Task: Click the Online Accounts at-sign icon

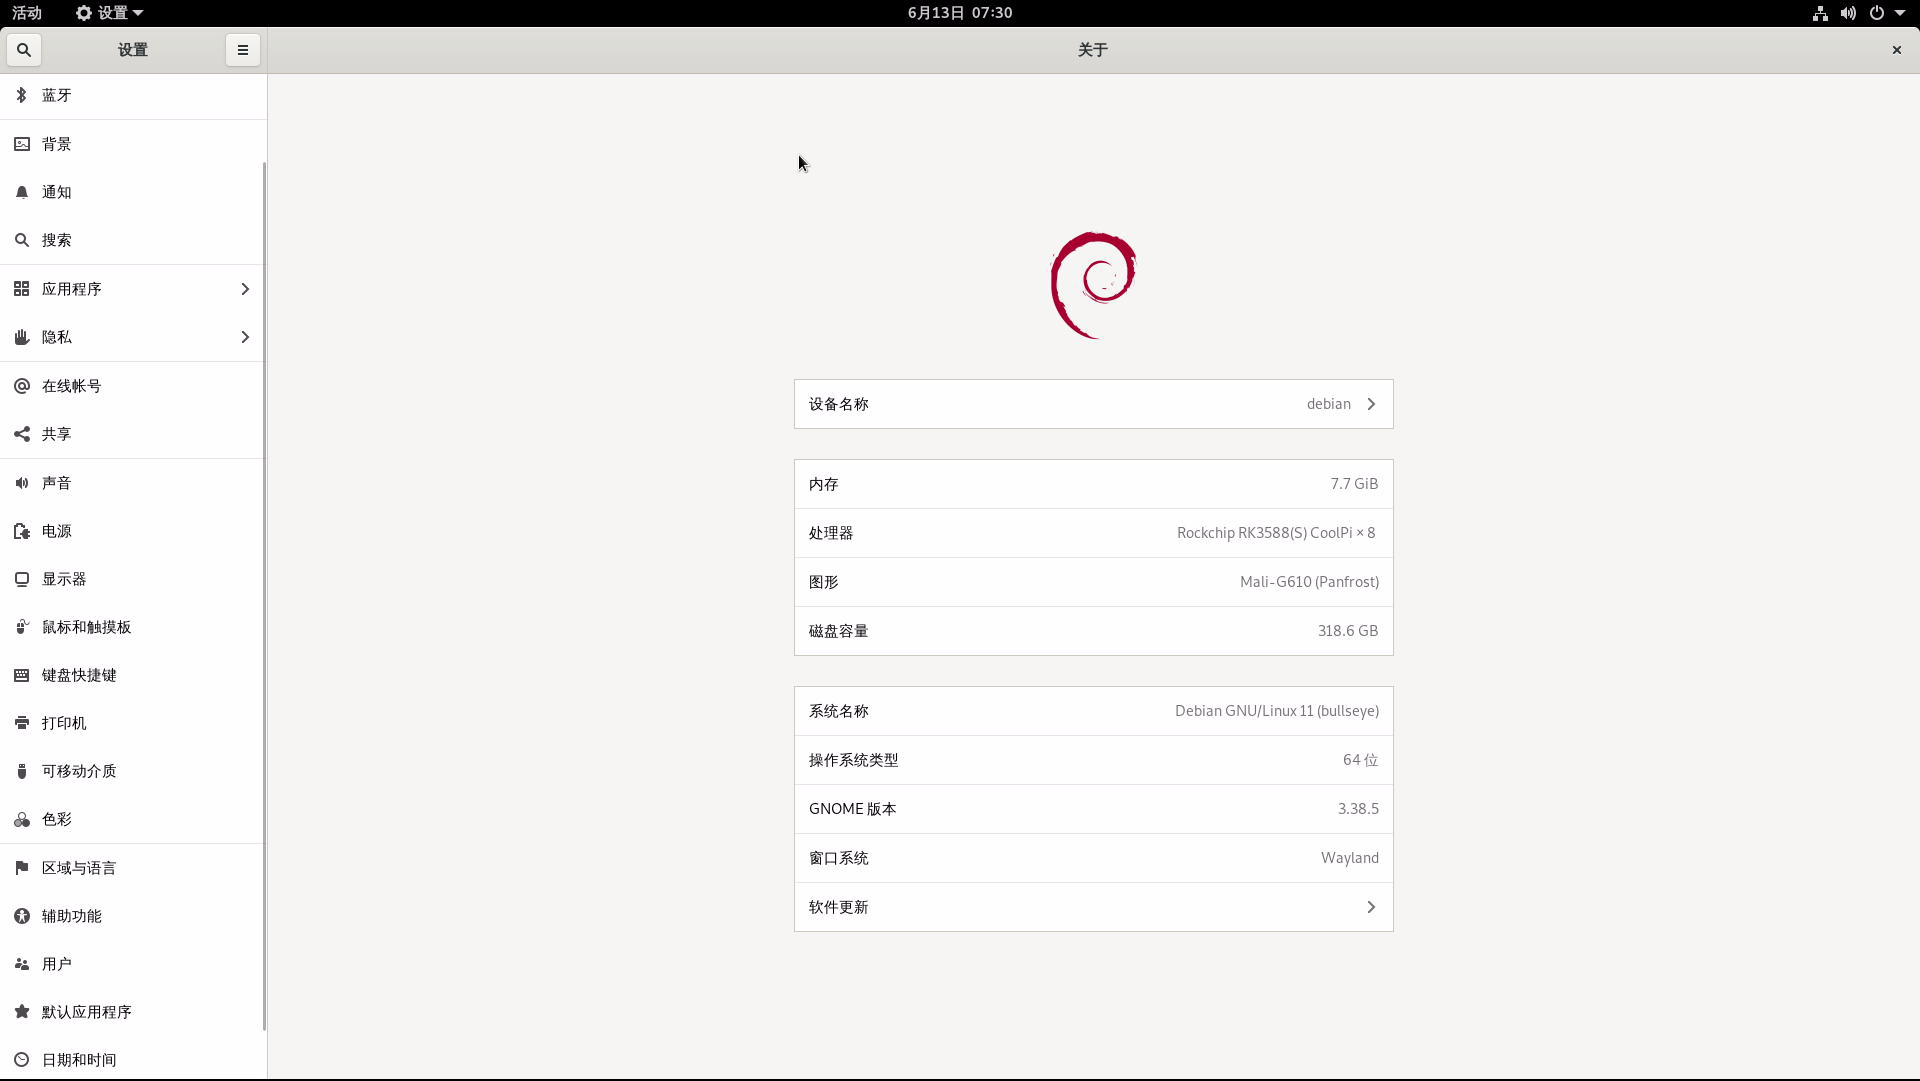Action: tap(22, 386)
